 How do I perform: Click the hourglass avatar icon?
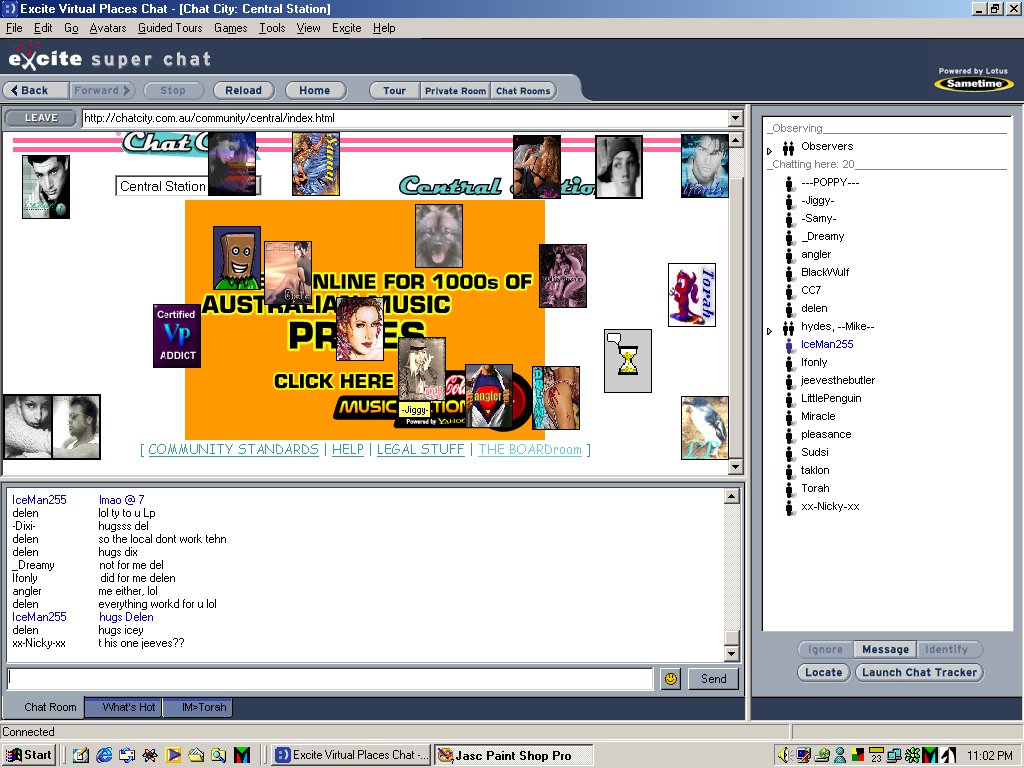coord(627,361)
